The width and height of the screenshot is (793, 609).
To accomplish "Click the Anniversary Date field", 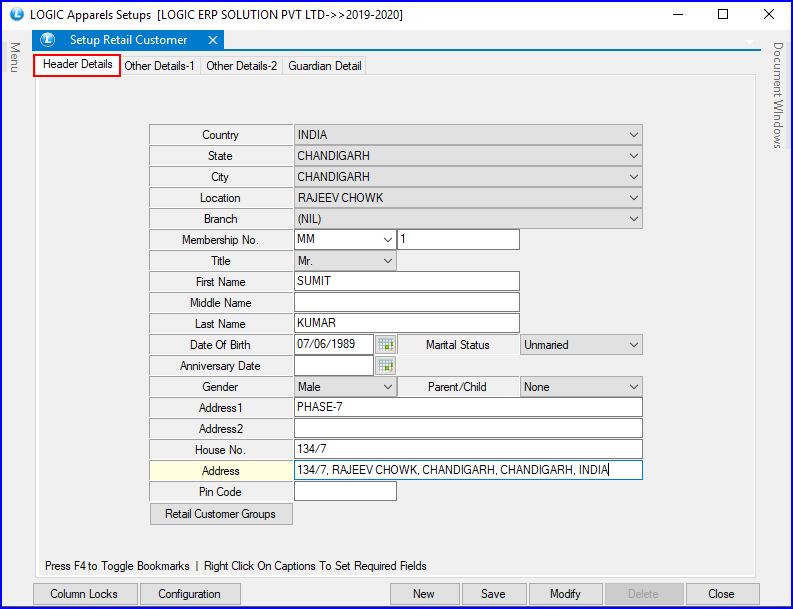I will coord(334,366).
